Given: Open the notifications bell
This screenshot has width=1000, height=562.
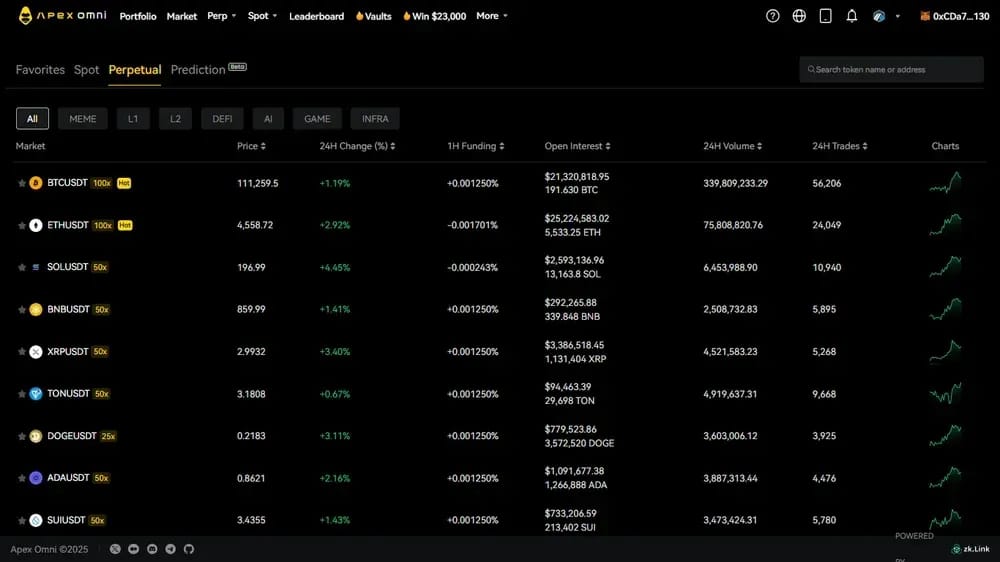Looking at the screenshot, I should (x=851, y=16).
